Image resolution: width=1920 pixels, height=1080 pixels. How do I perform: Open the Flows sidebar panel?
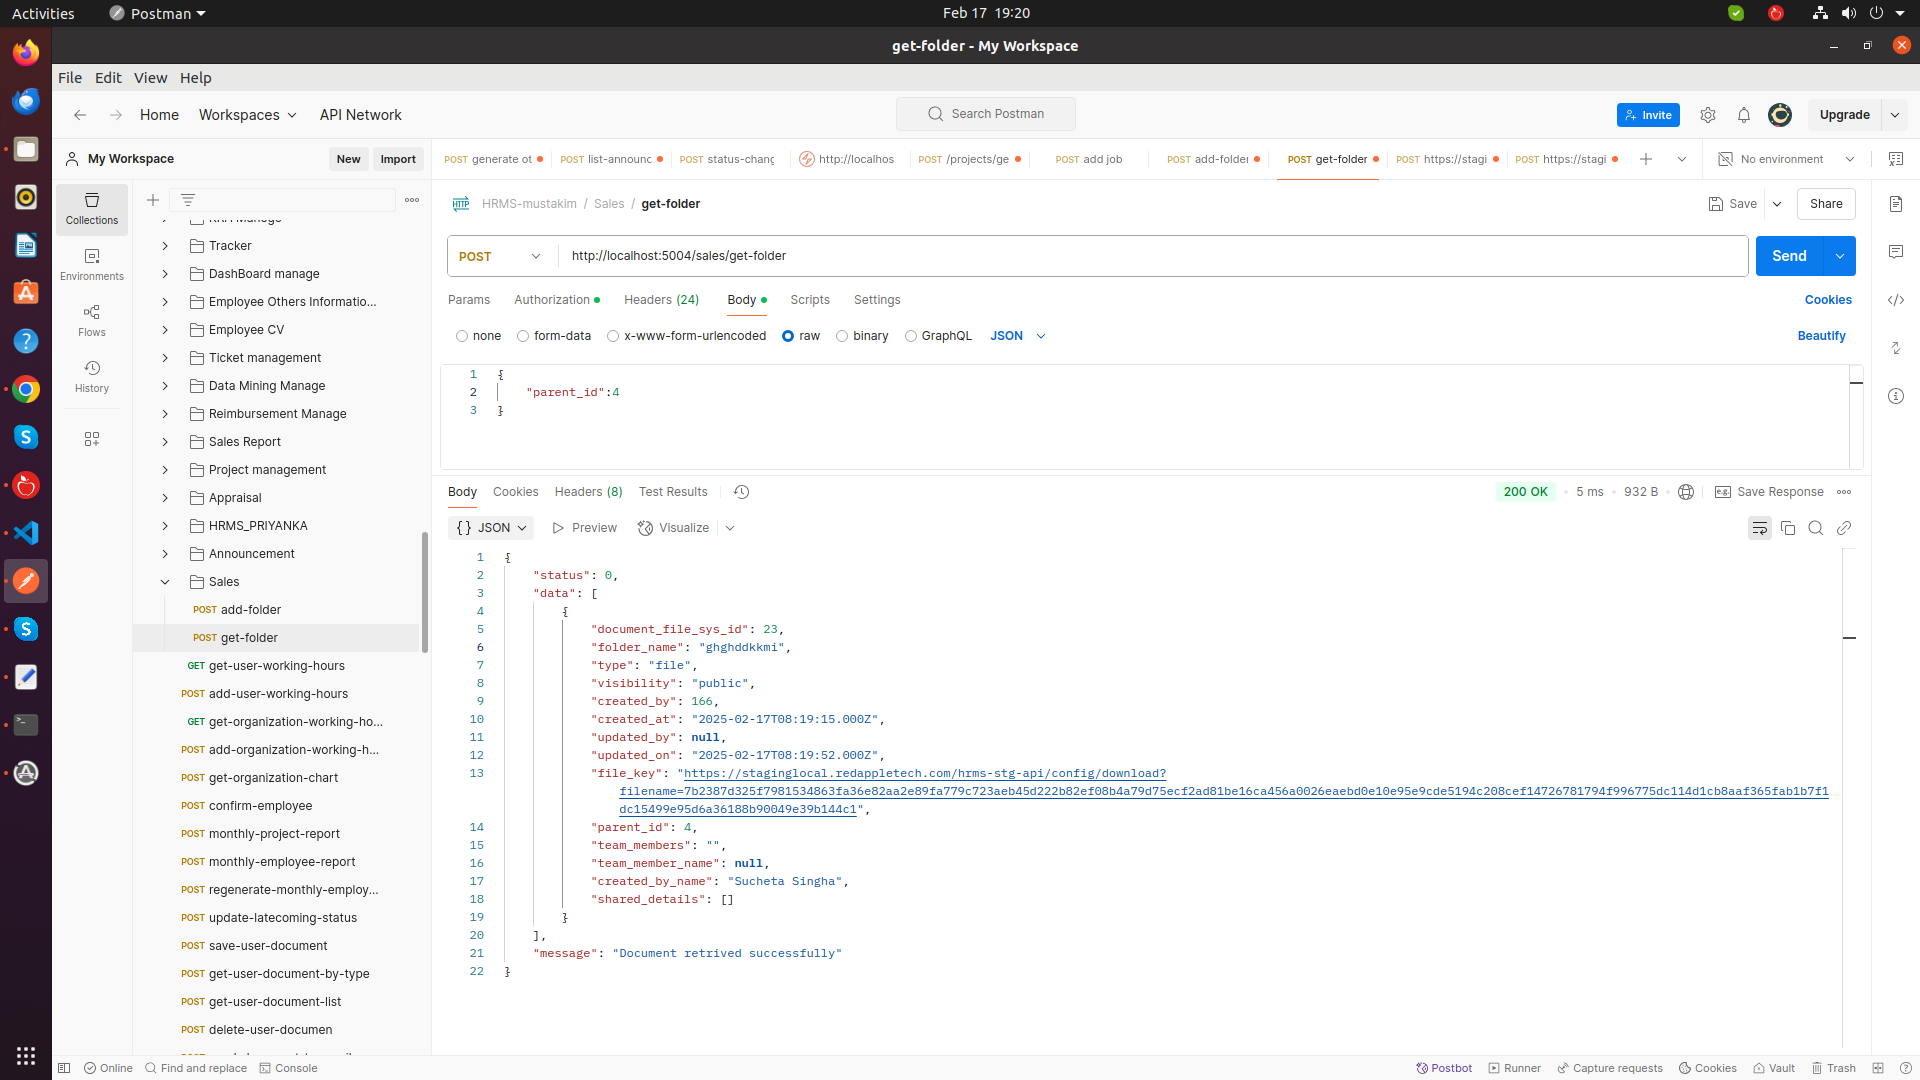coord(92,321)
